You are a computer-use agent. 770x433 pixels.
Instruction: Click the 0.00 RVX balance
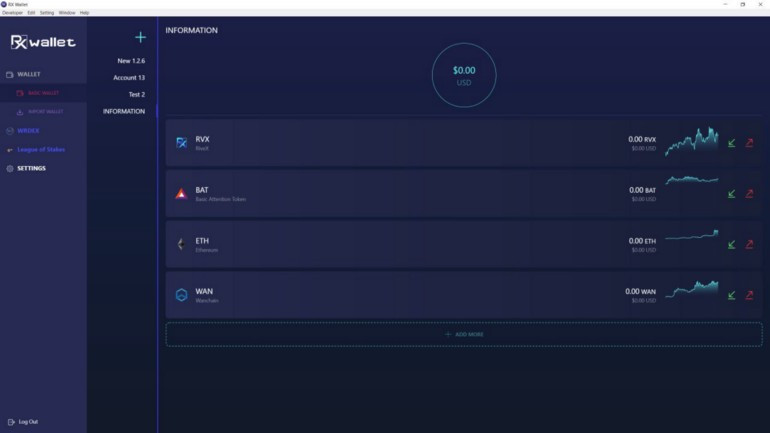pos(642,139)
